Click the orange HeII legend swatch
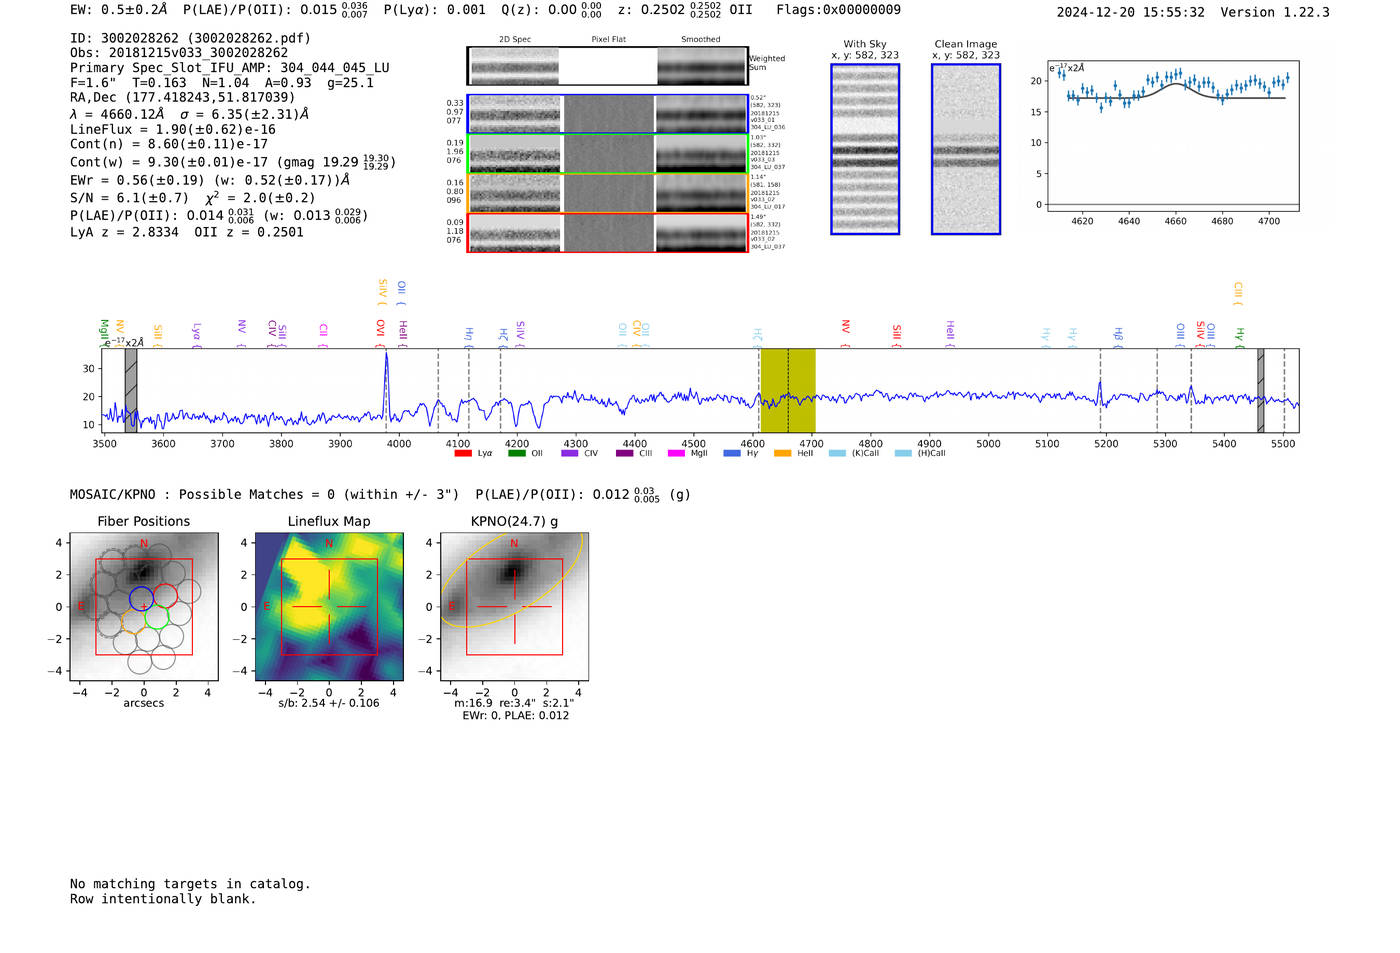Image resolution: width=1400 pixels, height=953 pixels. (782, 454)
